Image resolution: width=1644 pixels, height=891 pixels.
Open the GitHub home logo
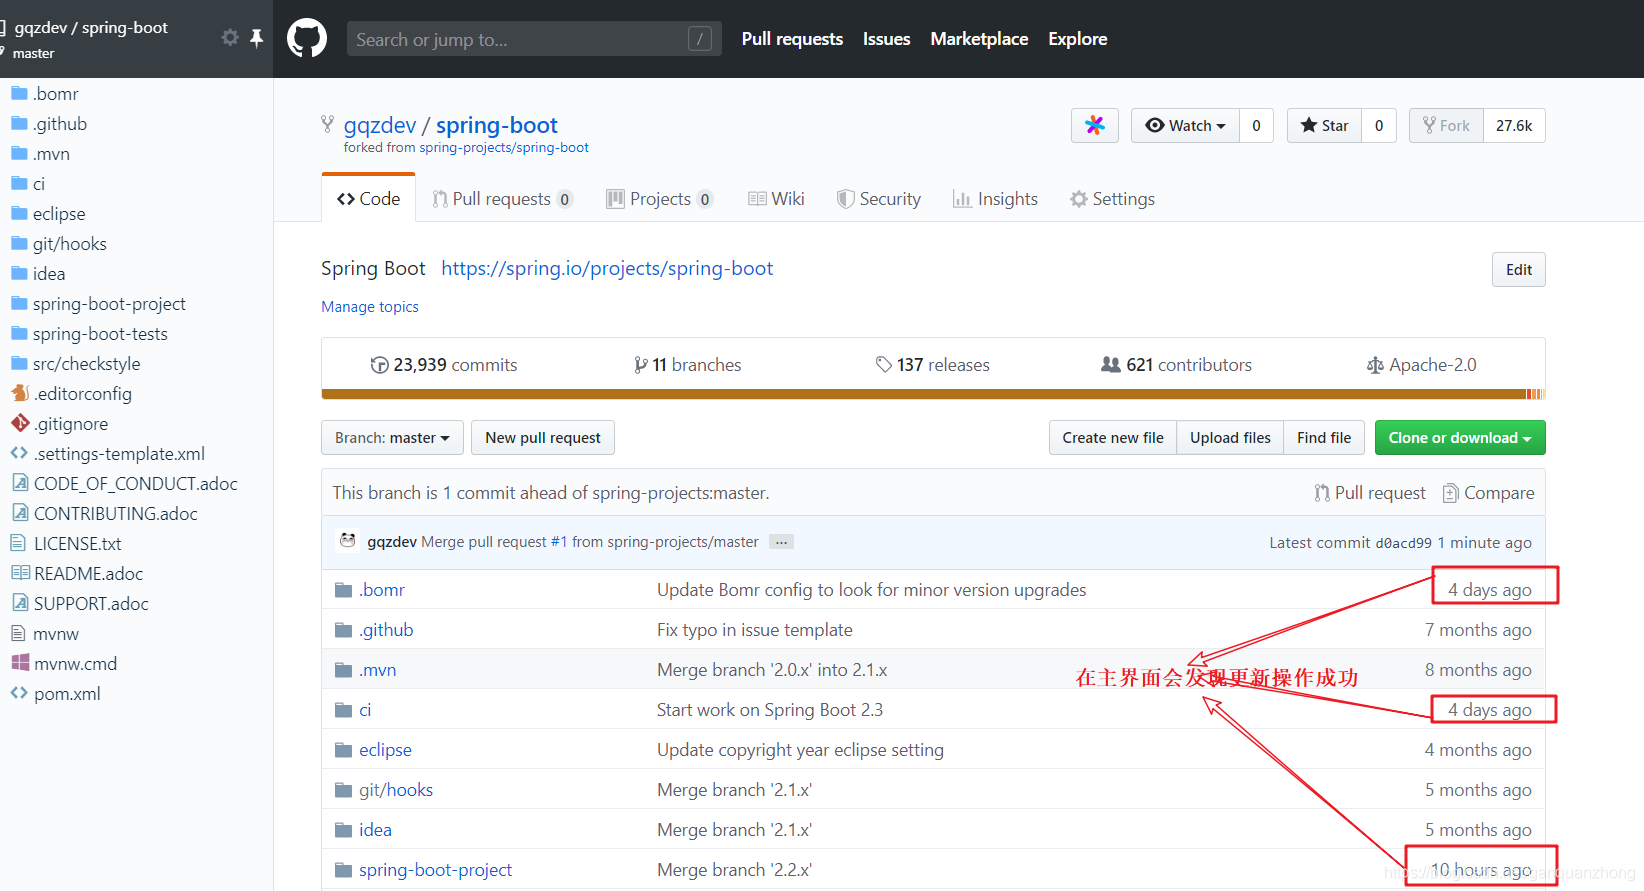pos(307,39)
